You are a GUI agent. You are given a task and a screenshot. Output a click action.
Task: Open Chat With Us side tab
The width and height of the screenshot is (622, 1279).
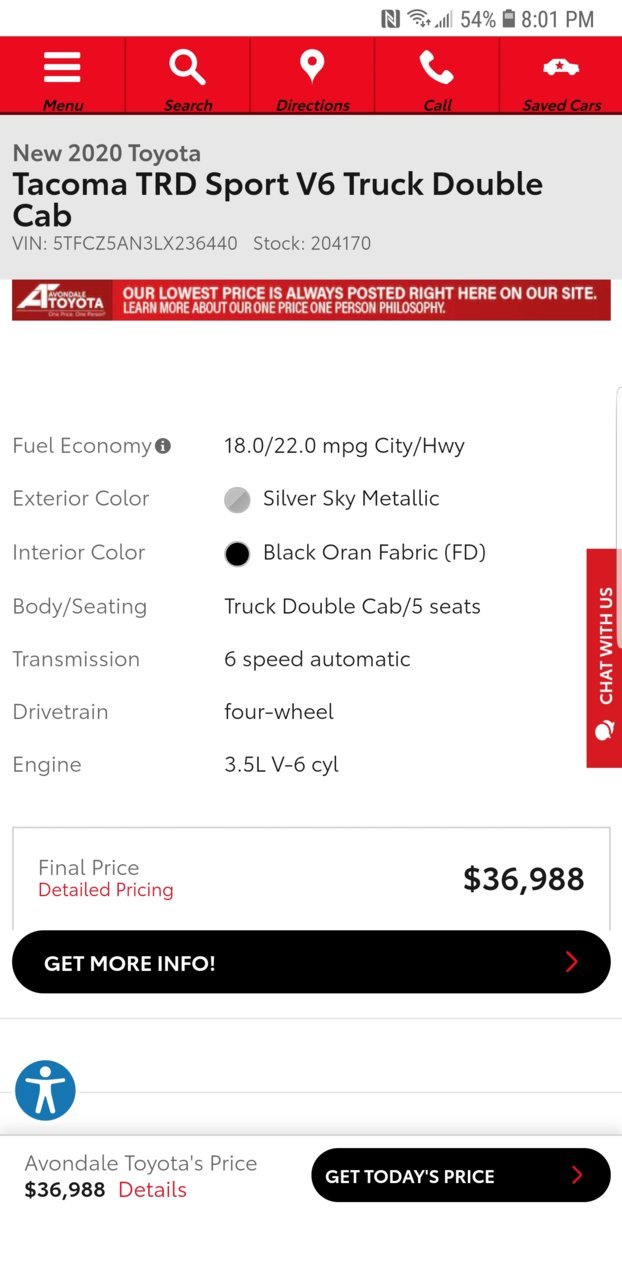[x=604, y=658]
